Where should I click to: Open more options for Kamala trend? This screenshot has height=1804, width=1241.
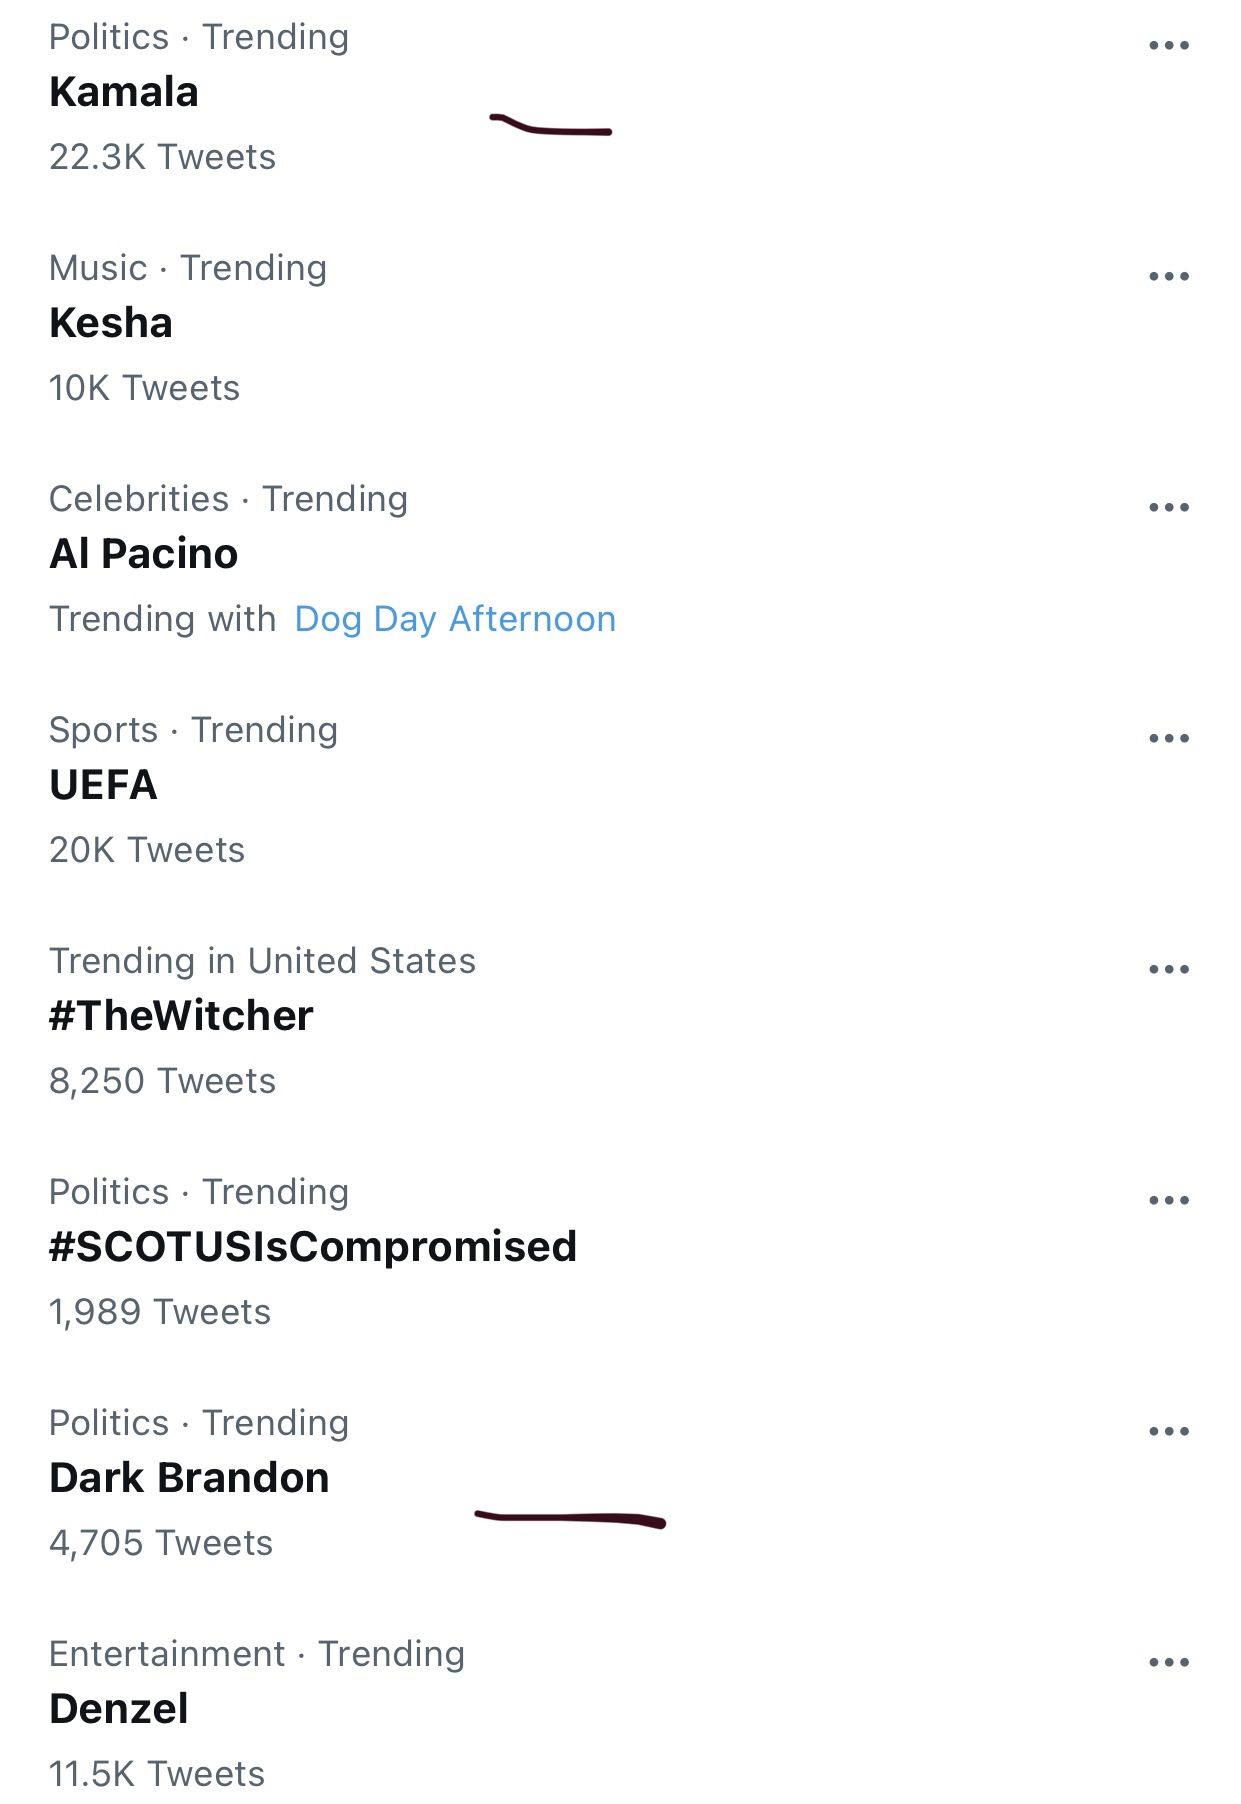[x=1168, y=45]
